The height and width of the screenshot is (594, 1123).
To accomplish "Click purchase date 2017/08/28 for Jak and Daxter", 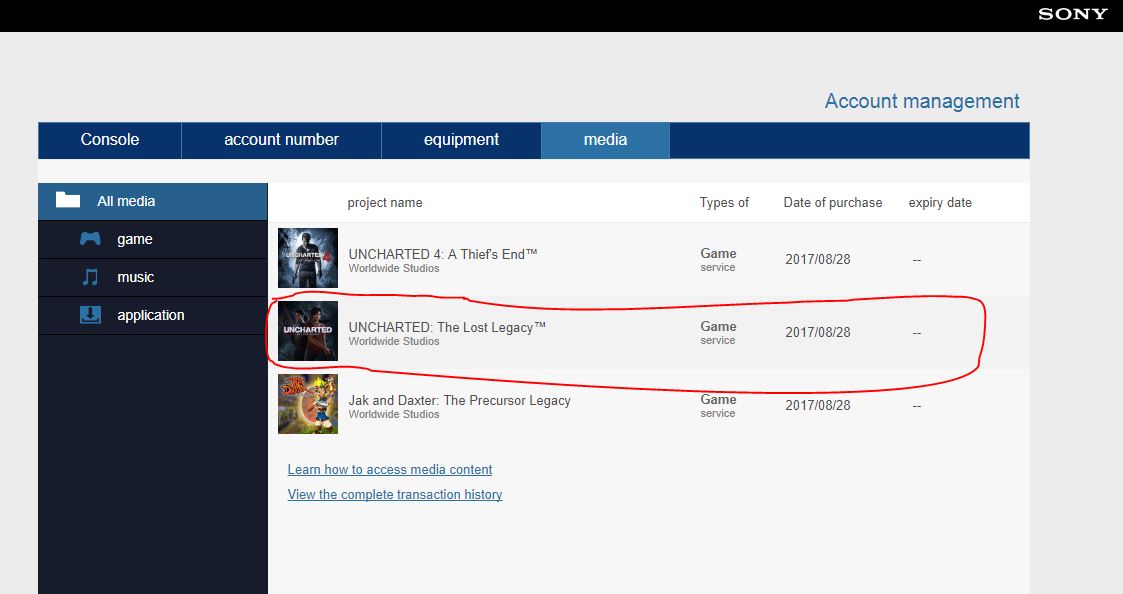I will point(818,406).
